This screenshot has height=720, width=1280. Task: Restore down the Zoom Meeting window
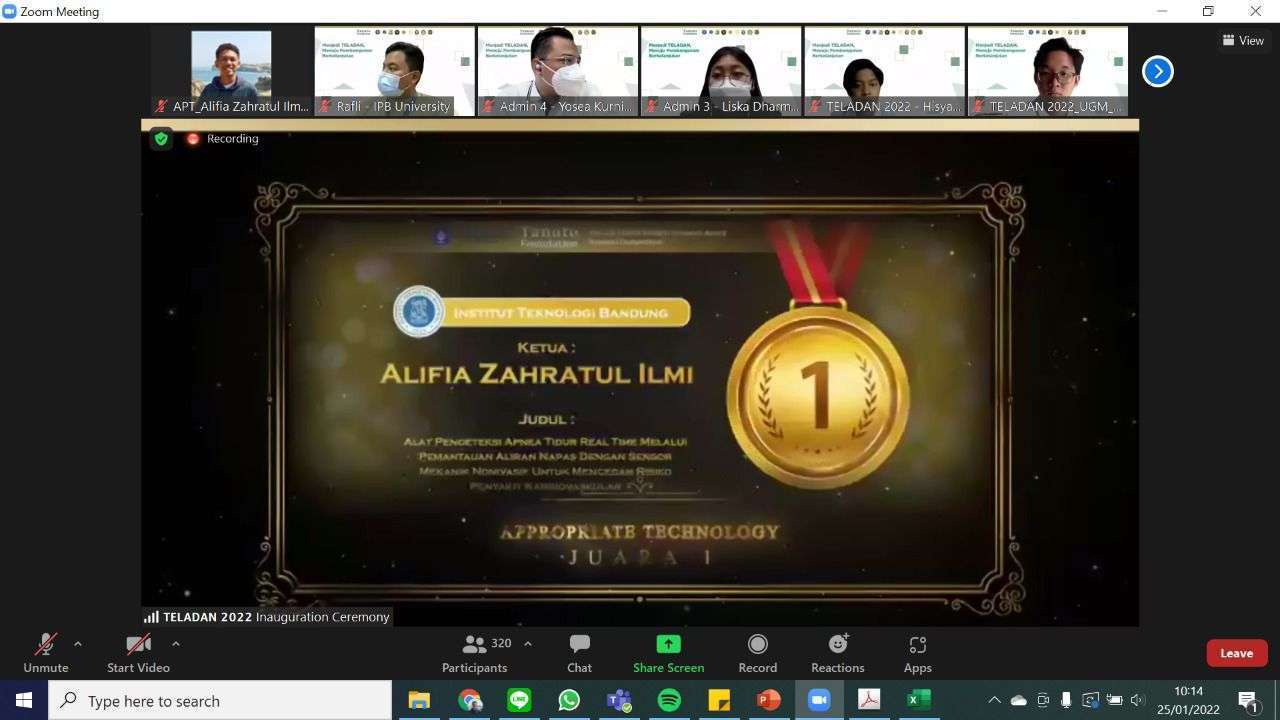pos(1208,11)
